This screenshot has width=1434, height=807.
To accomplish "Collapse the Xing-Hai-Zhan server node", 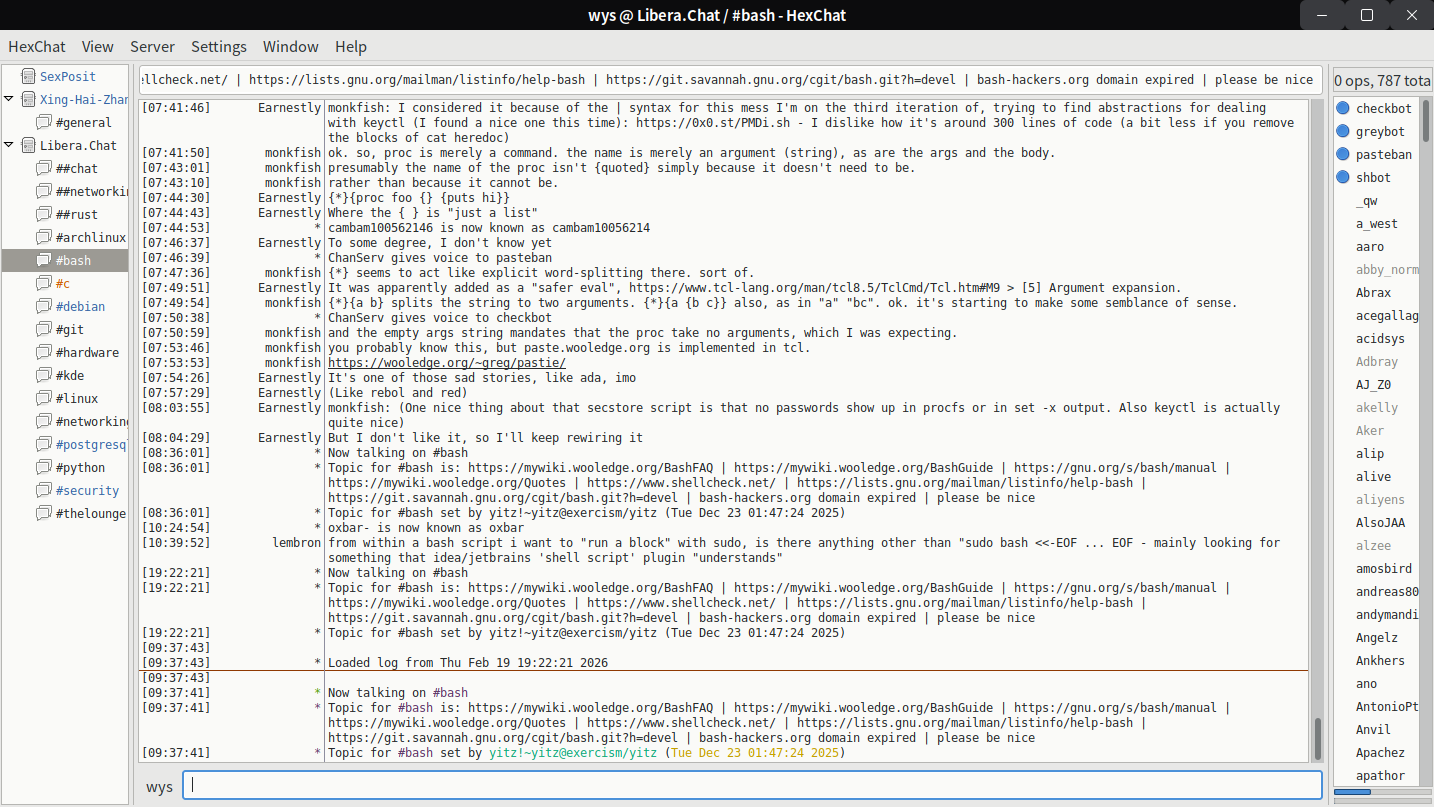I will [9, 99].
